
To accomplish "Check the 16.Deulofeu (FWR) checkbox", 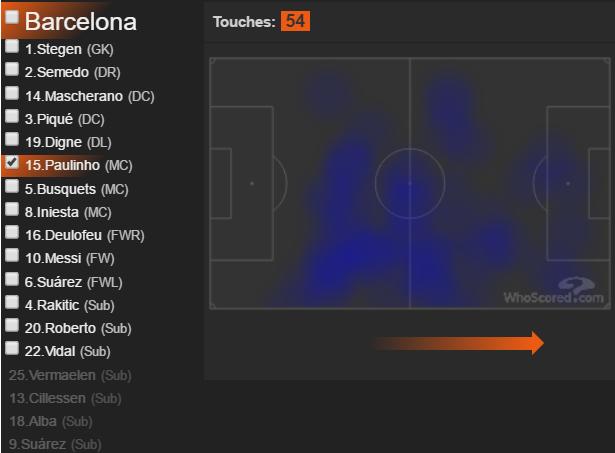I will click(11, 233).
